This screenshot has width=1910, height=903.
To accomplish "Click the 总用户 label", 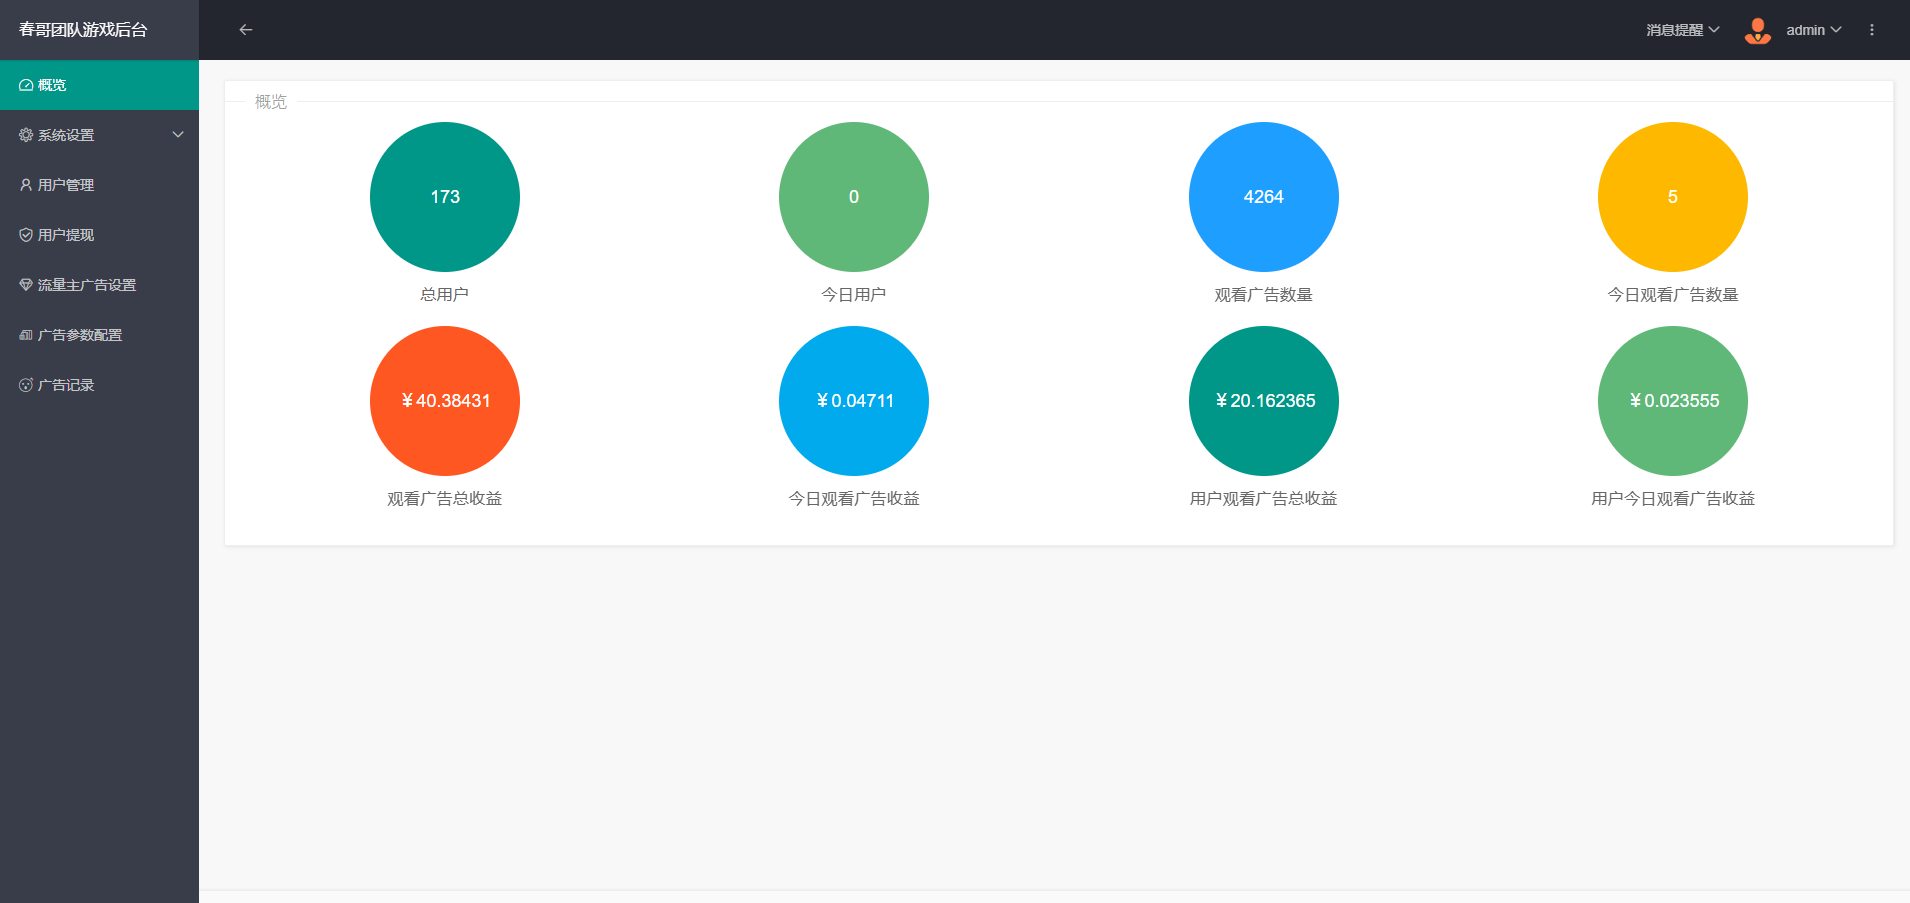I will (445, 295).
